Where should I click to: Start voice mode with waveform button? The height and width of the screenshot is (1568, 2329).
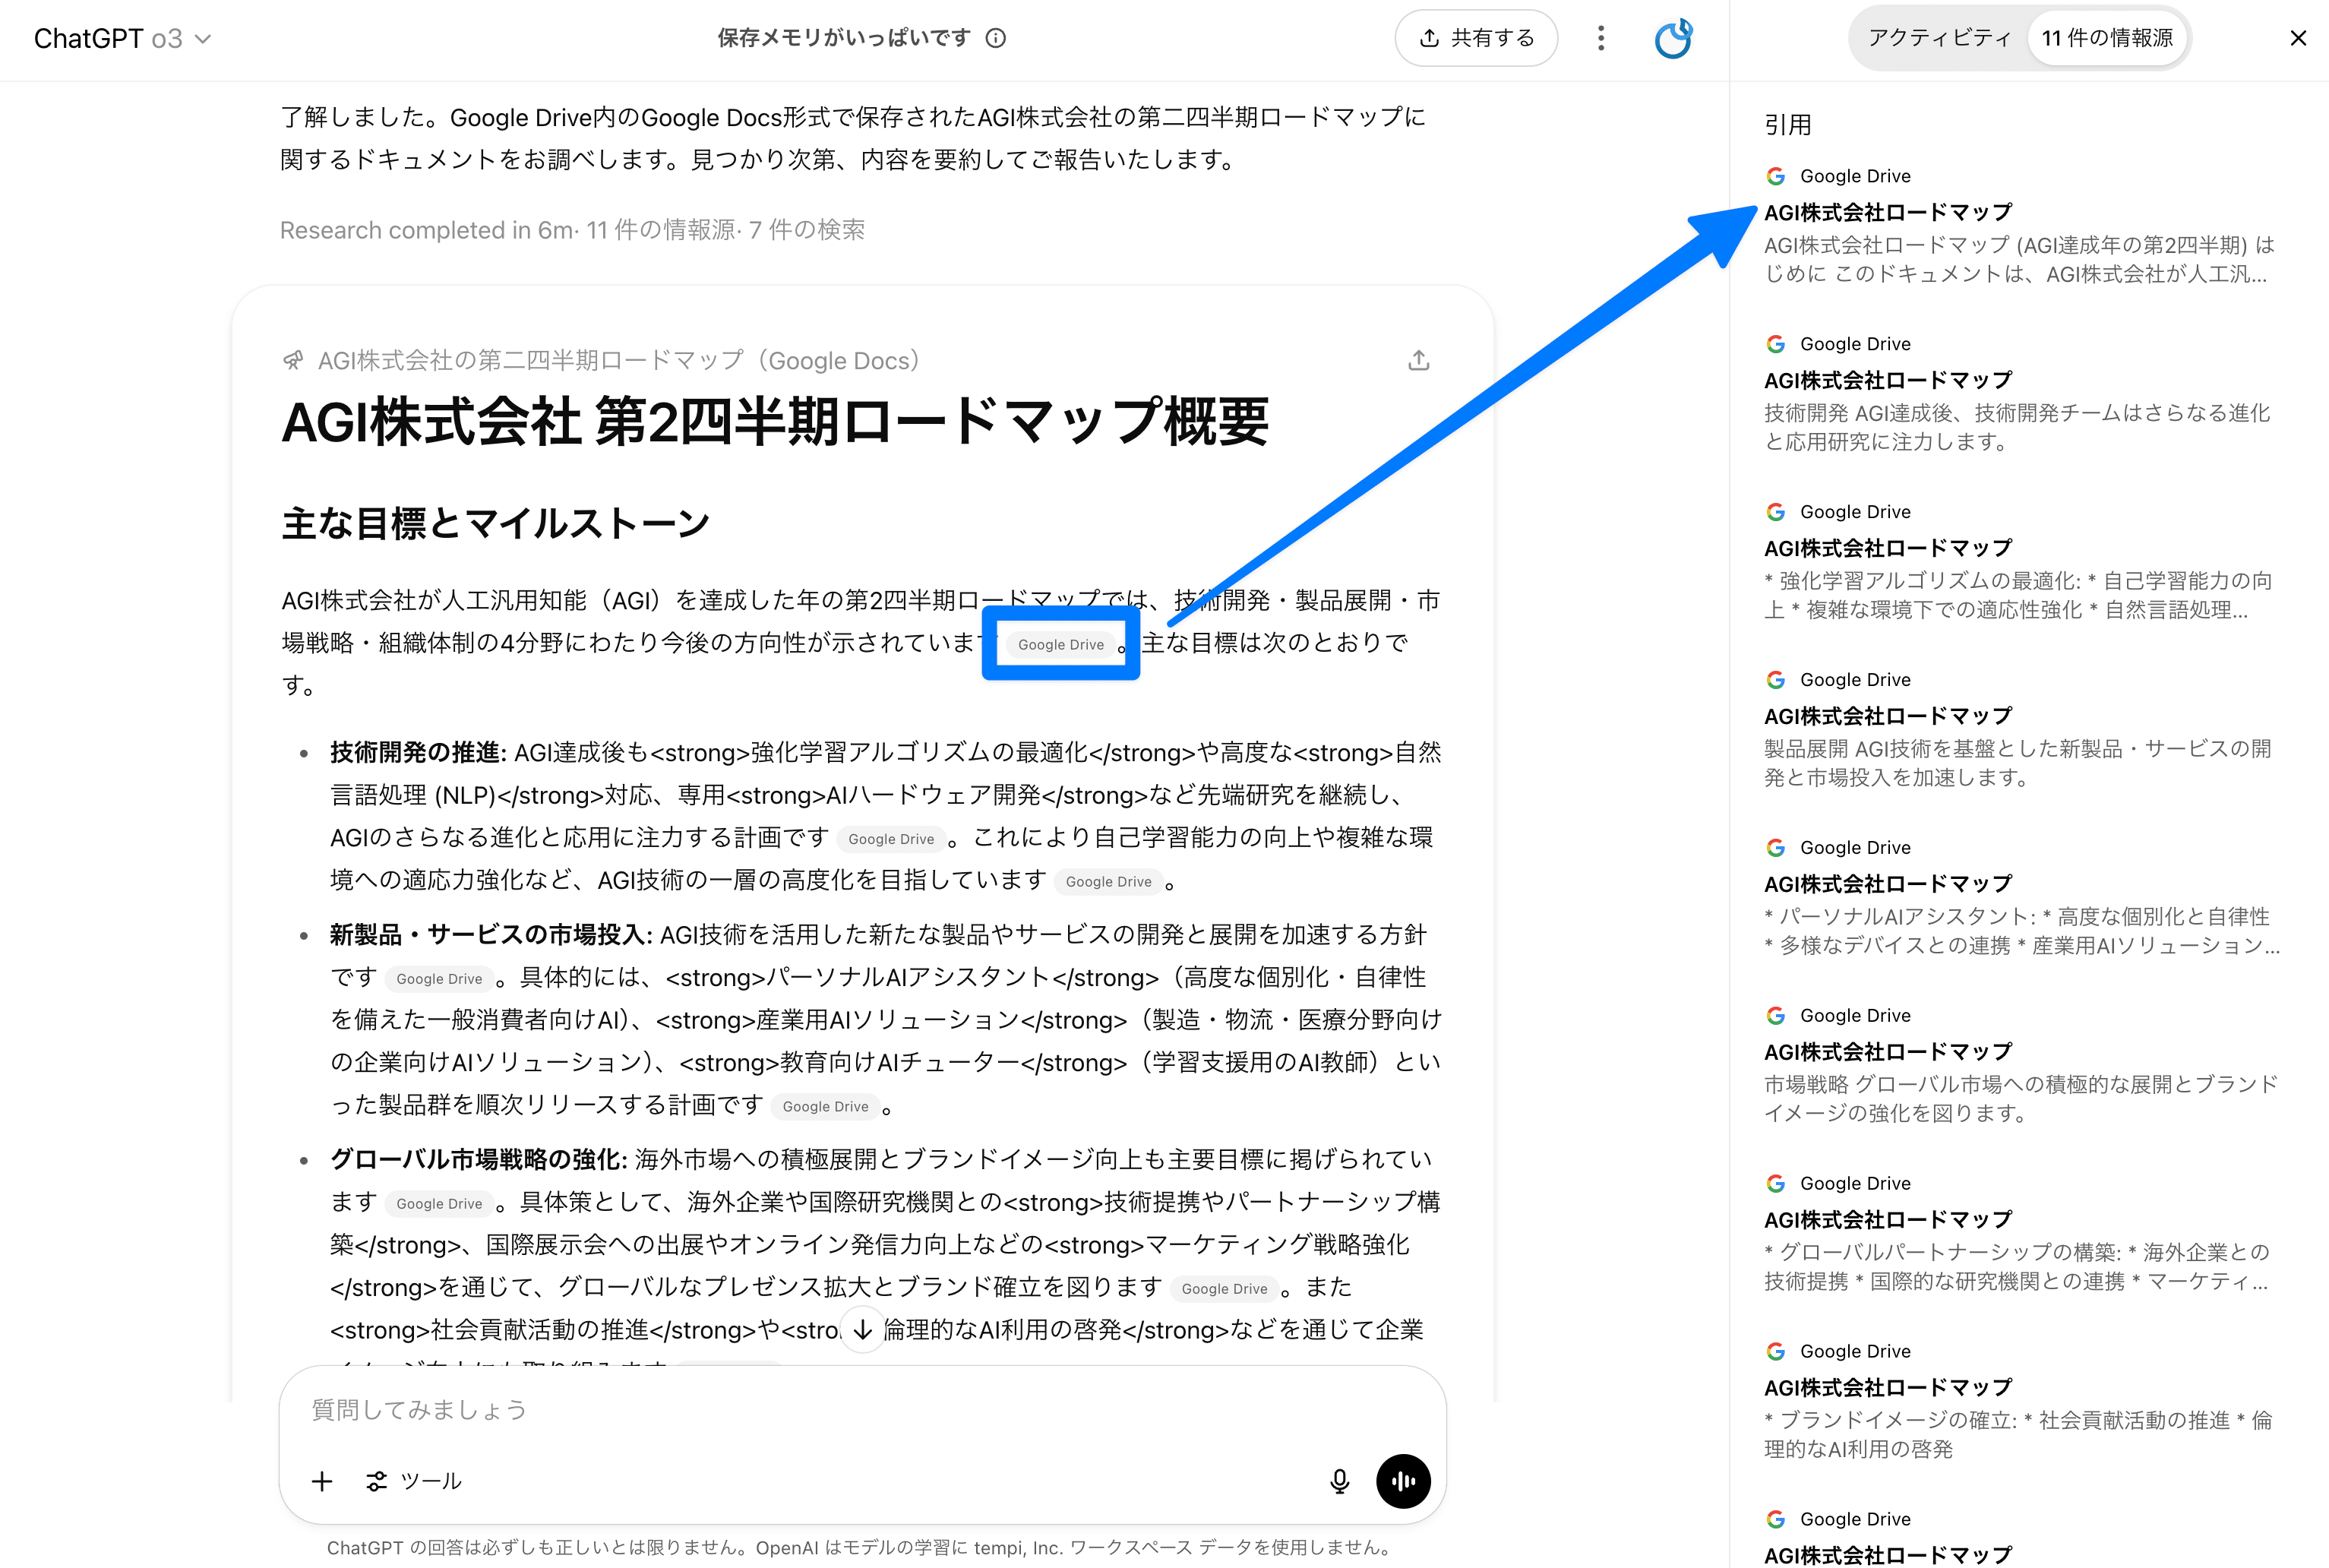coord(1402,1481)
